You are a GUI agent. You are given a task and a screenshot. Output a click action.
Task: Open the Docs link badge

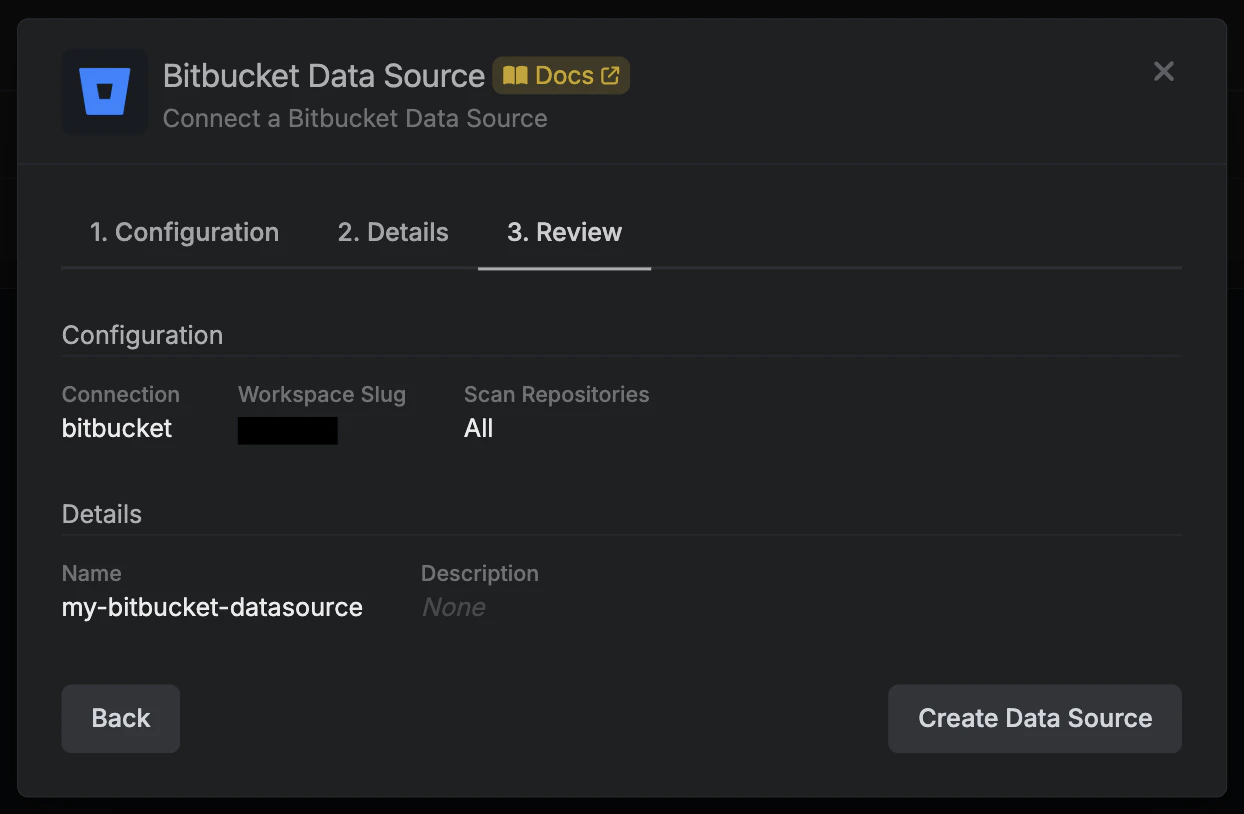tap(561, 75)
